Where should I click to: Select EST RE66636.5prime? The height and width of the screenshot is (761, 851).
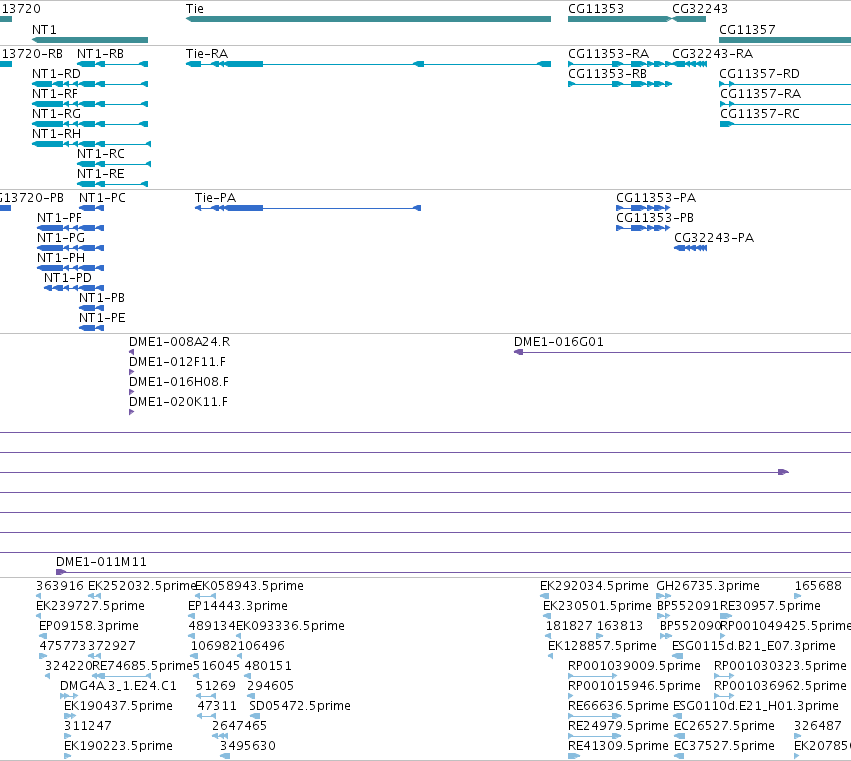pyautogui.click(x=594, y=716)
